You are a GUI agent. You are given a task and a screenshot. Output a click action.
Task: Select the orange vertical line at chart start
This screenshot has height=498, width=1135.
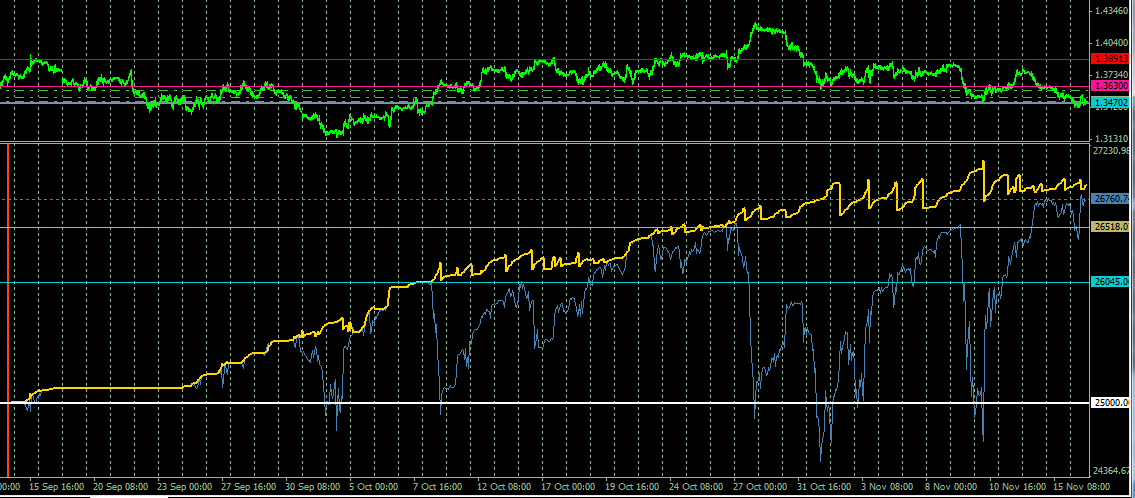[x=7, y=311]
